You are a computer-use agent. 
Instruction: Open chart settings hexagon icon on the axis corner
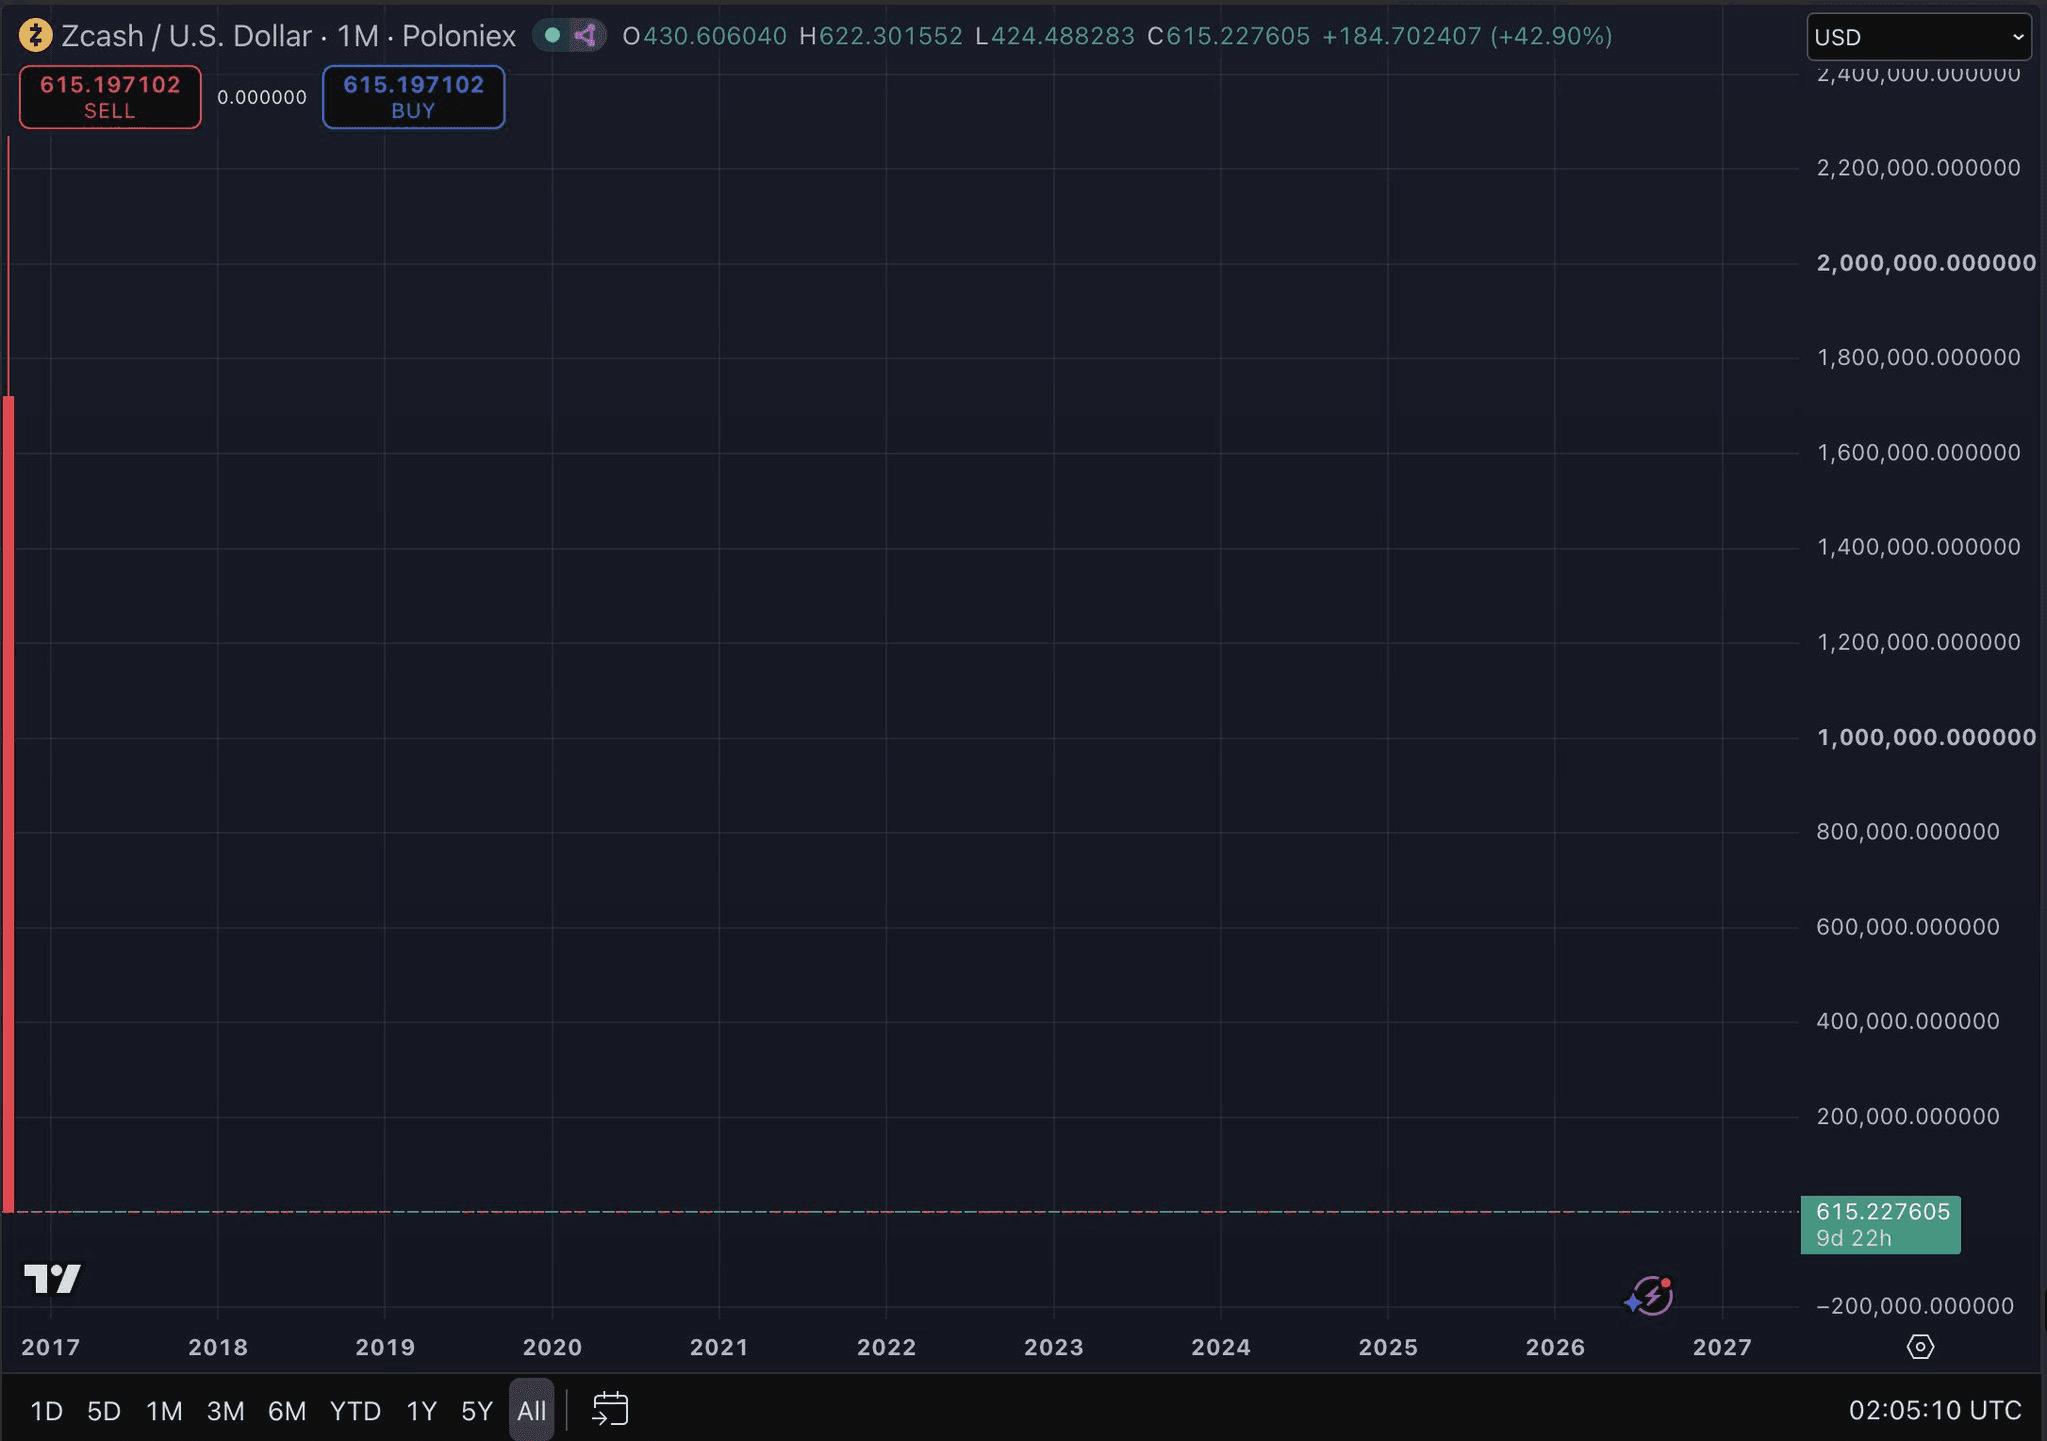click(1920, 1347)
